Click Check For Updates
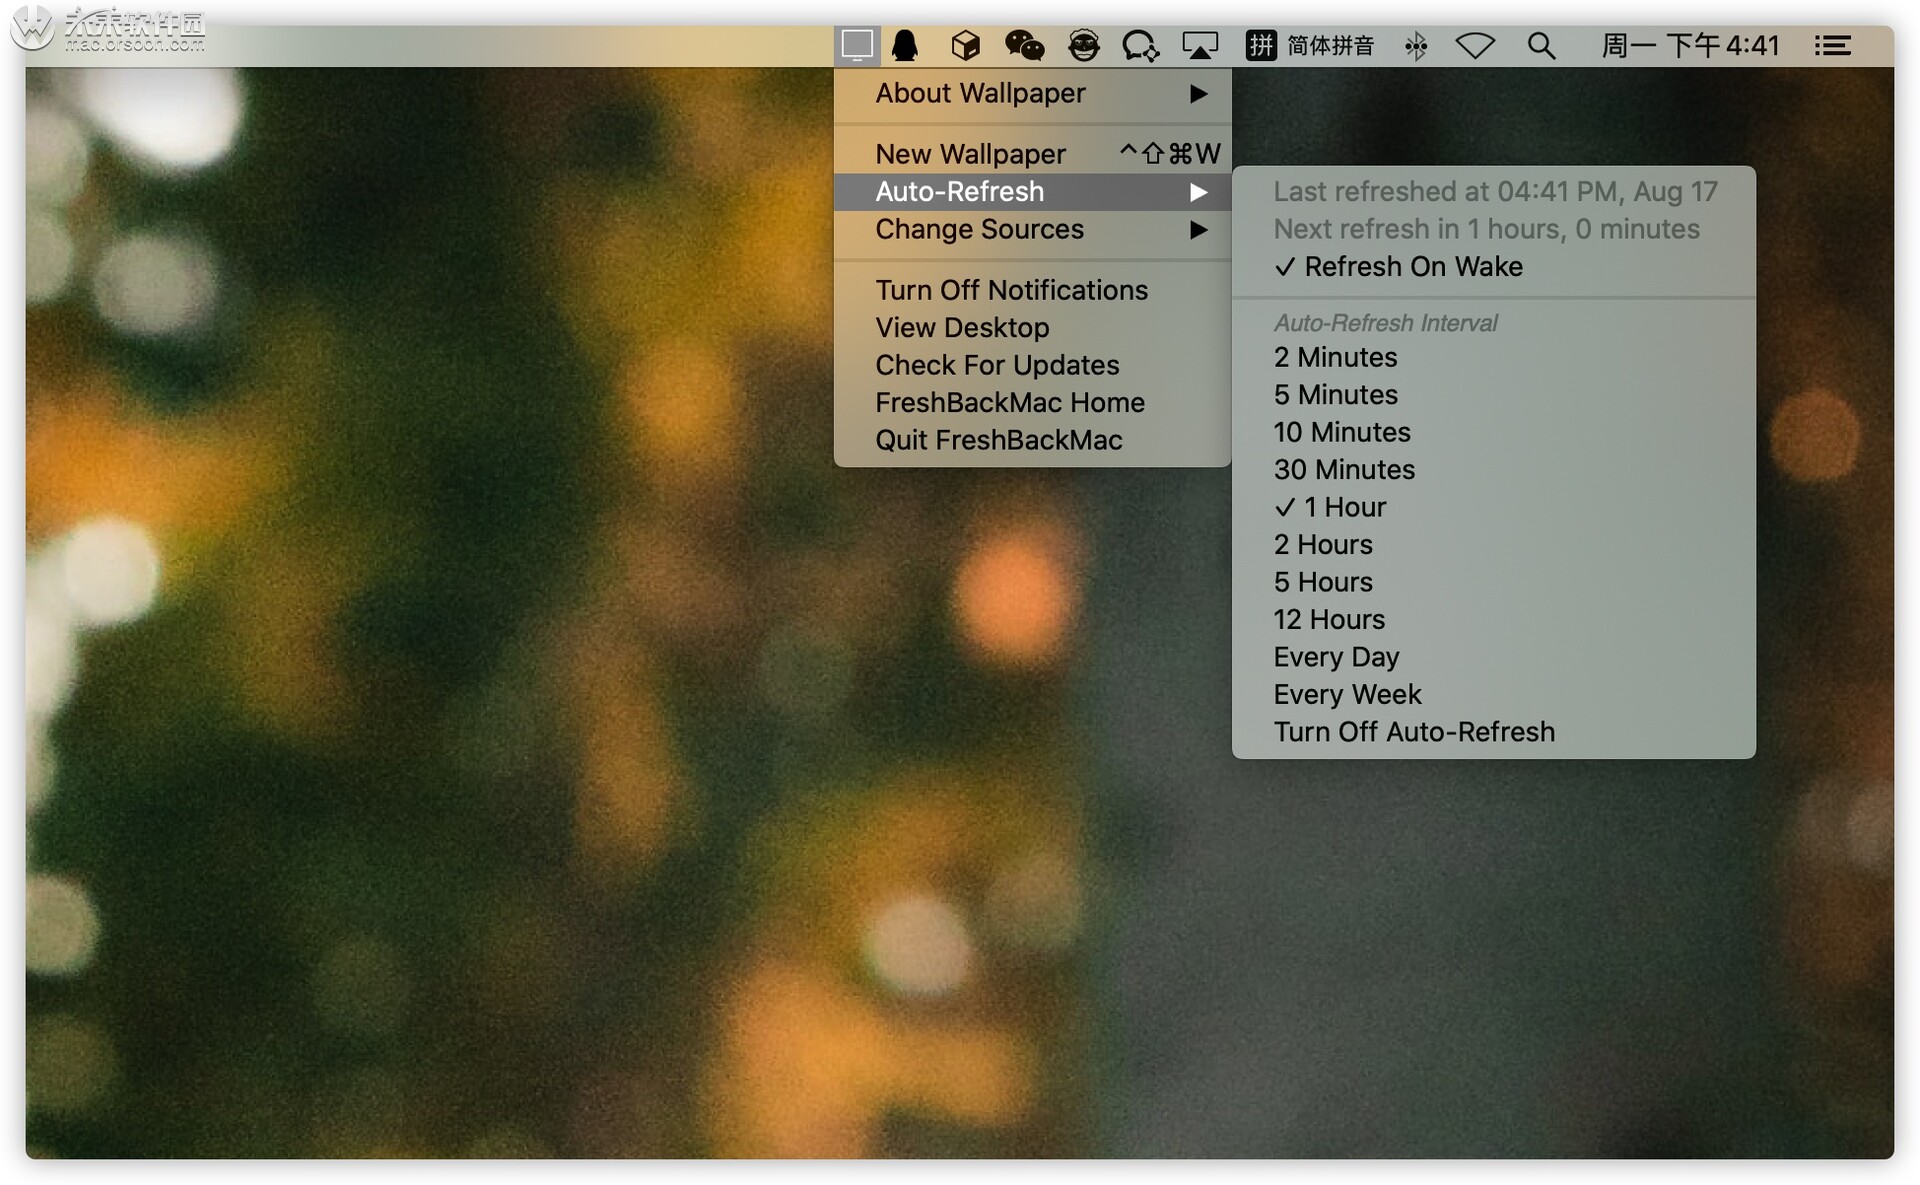The width and height of the screenshot is (1920, 1185). 997,366
